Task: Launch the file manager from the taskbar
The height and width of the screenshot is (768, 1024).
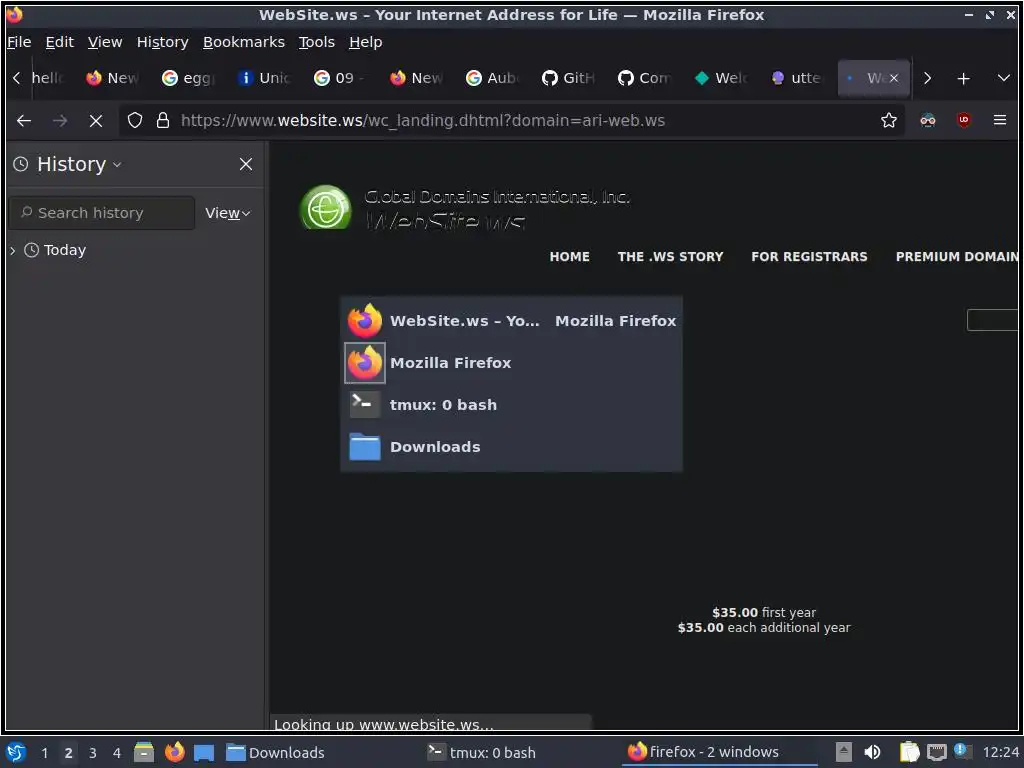Action: 144,752
